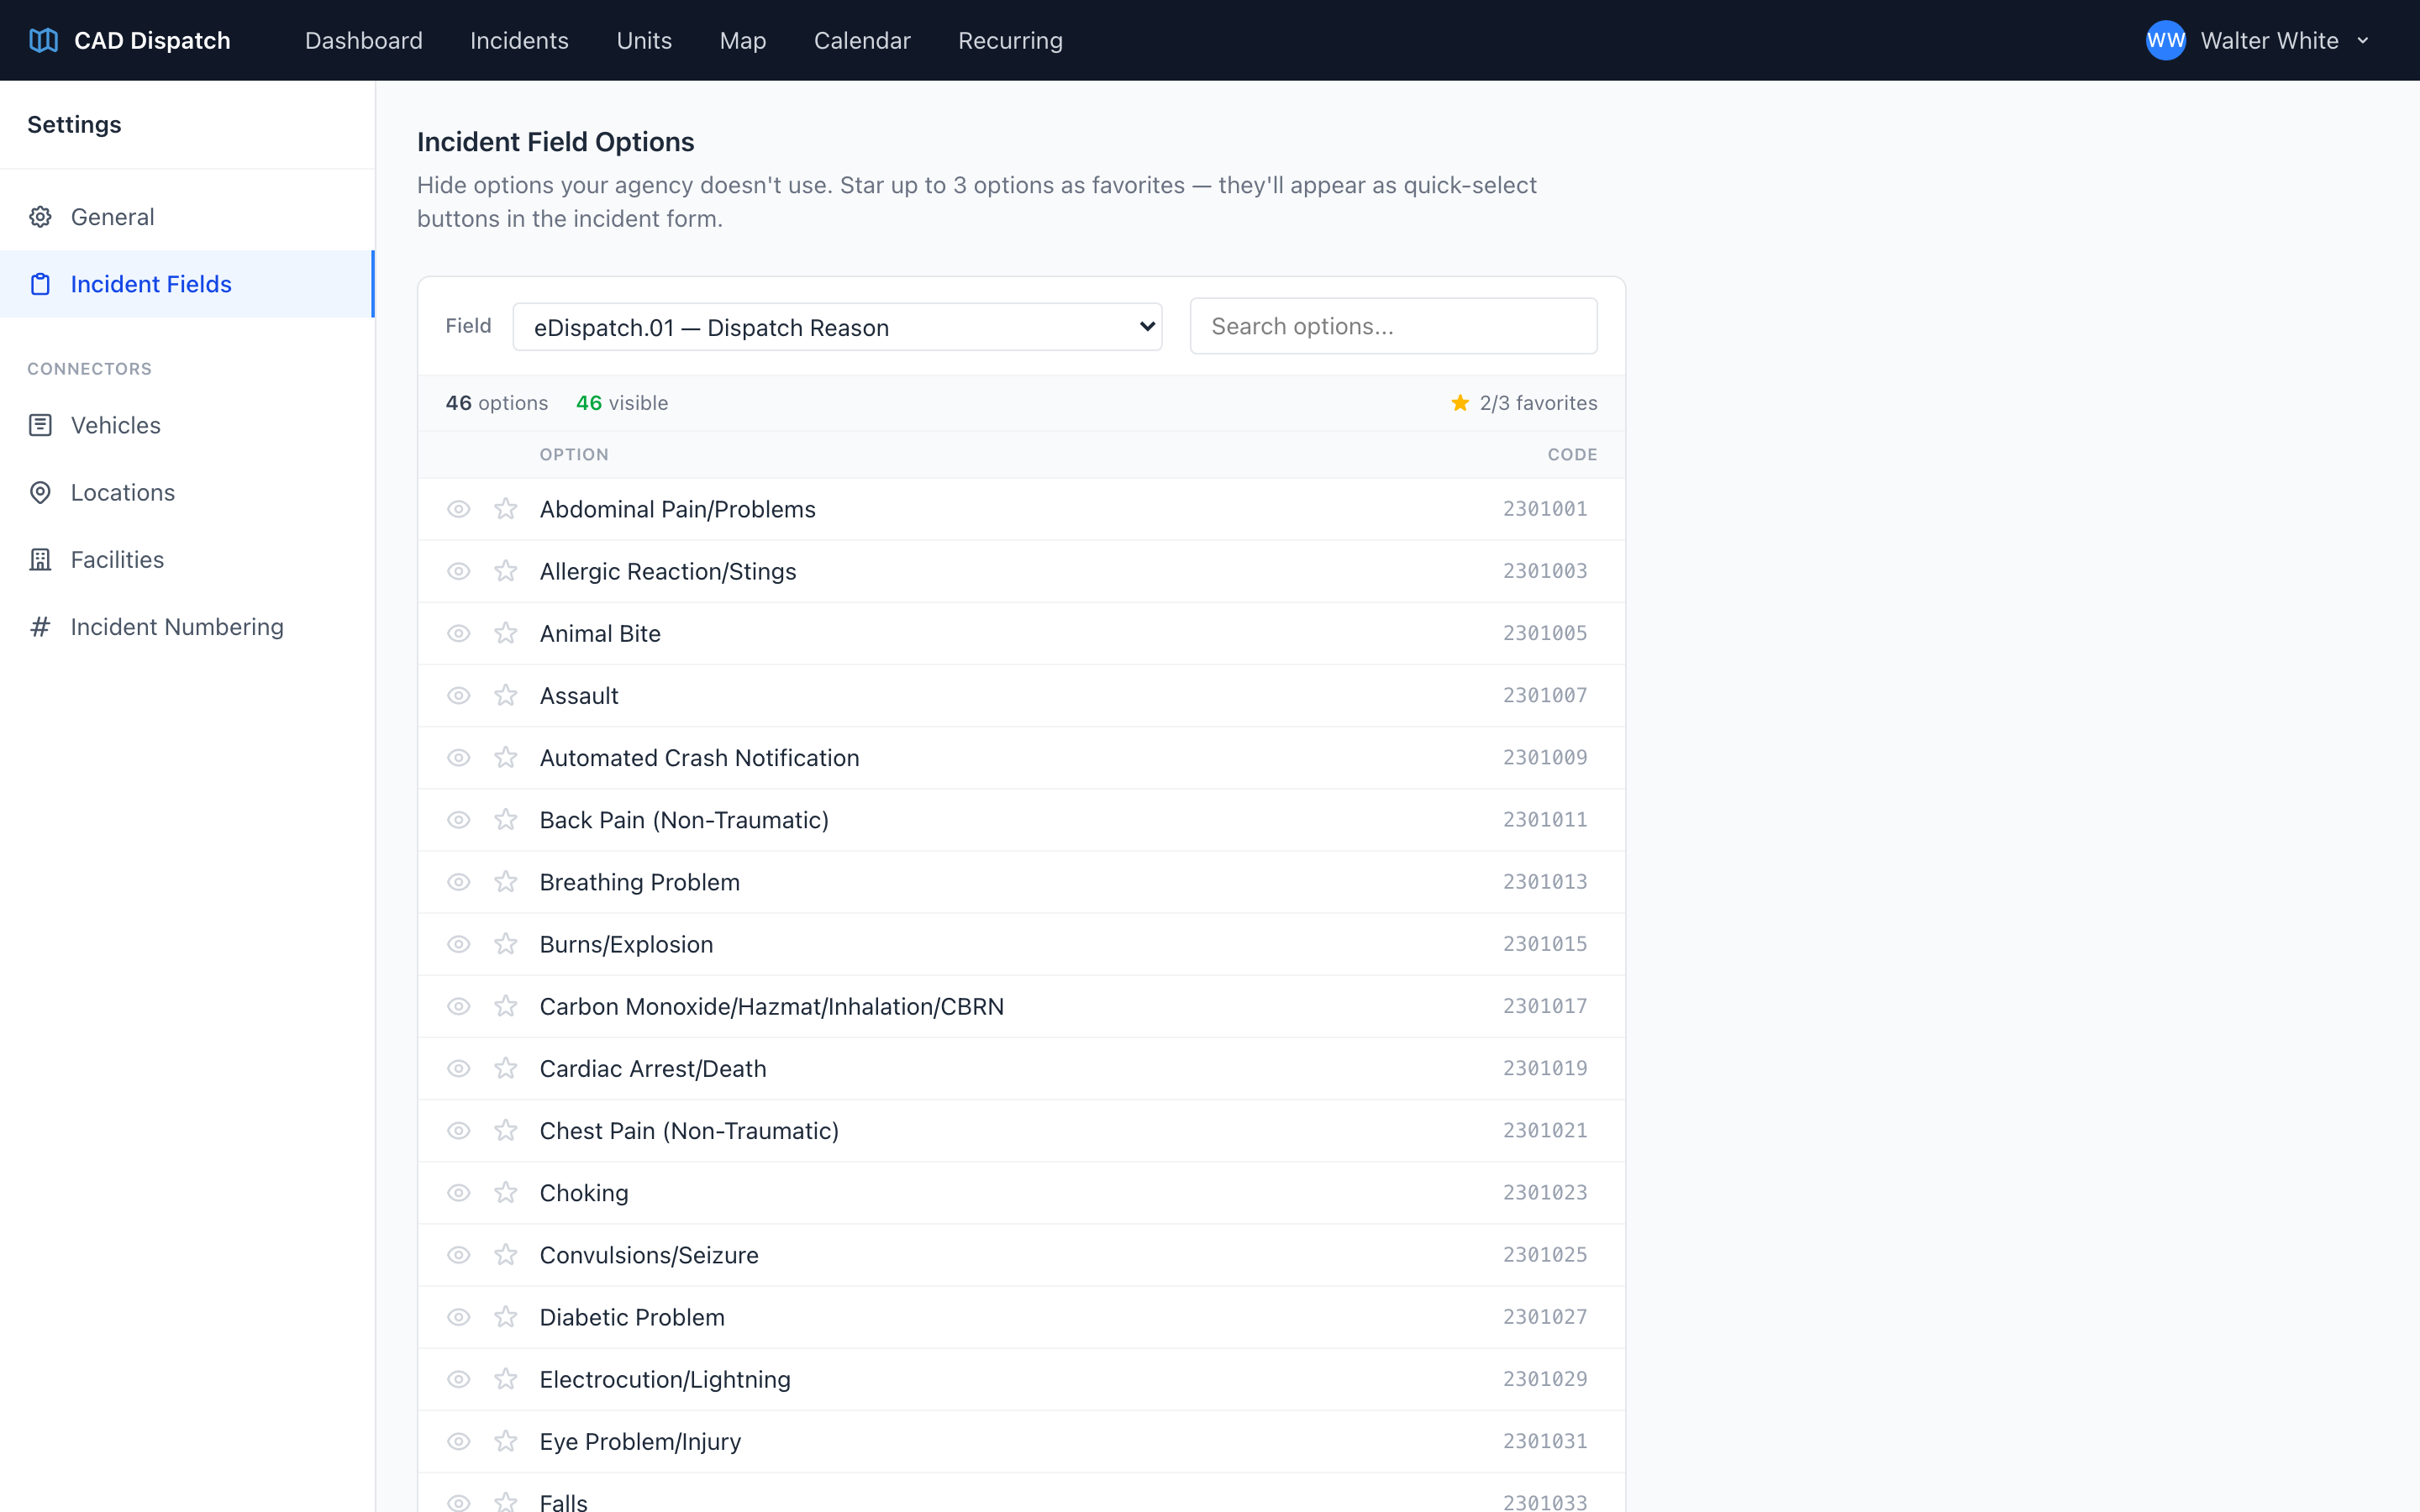Open General settings
Image resolution: width=2420 pixels, height=1512 pixels.
tap(187, 217)
